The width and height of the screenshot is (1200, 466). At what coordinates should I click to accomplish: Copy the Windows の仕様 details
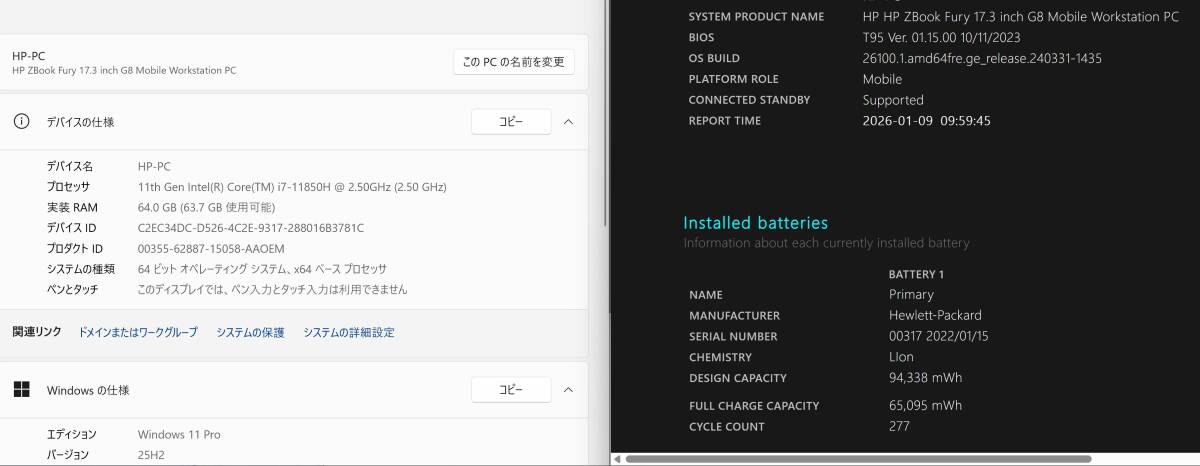point(511,390)
